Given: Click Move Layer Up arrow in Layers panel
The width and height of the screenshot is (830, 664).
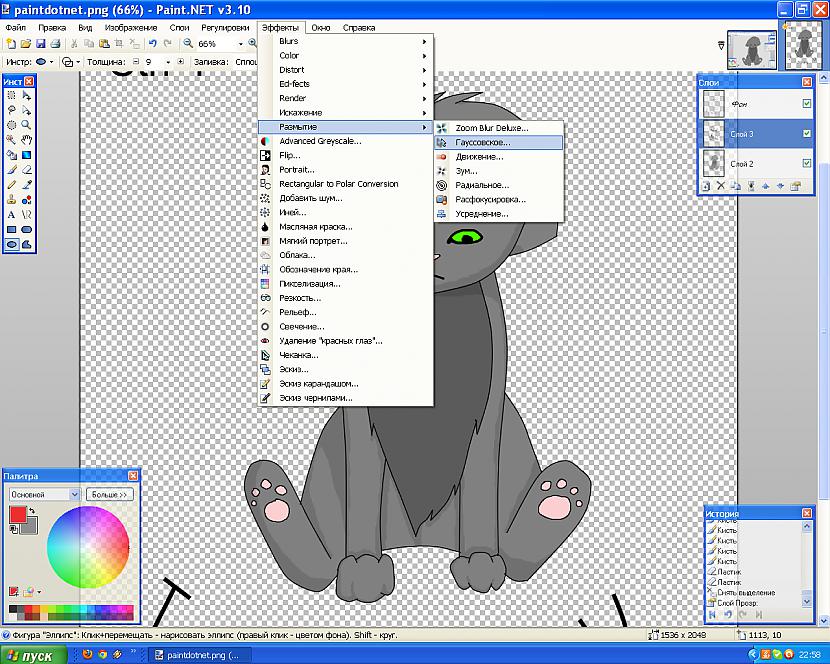Looking at the screenshot, I should coord(765,186).
